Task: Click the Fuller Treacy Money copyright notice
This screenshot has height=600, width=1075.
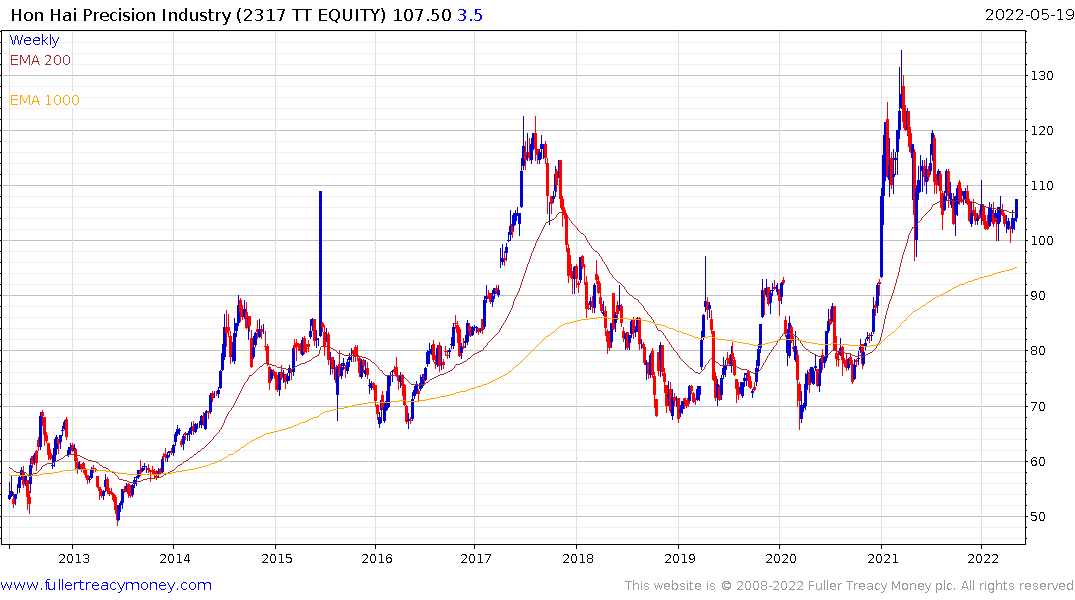Action: click(x=849, y=586)
